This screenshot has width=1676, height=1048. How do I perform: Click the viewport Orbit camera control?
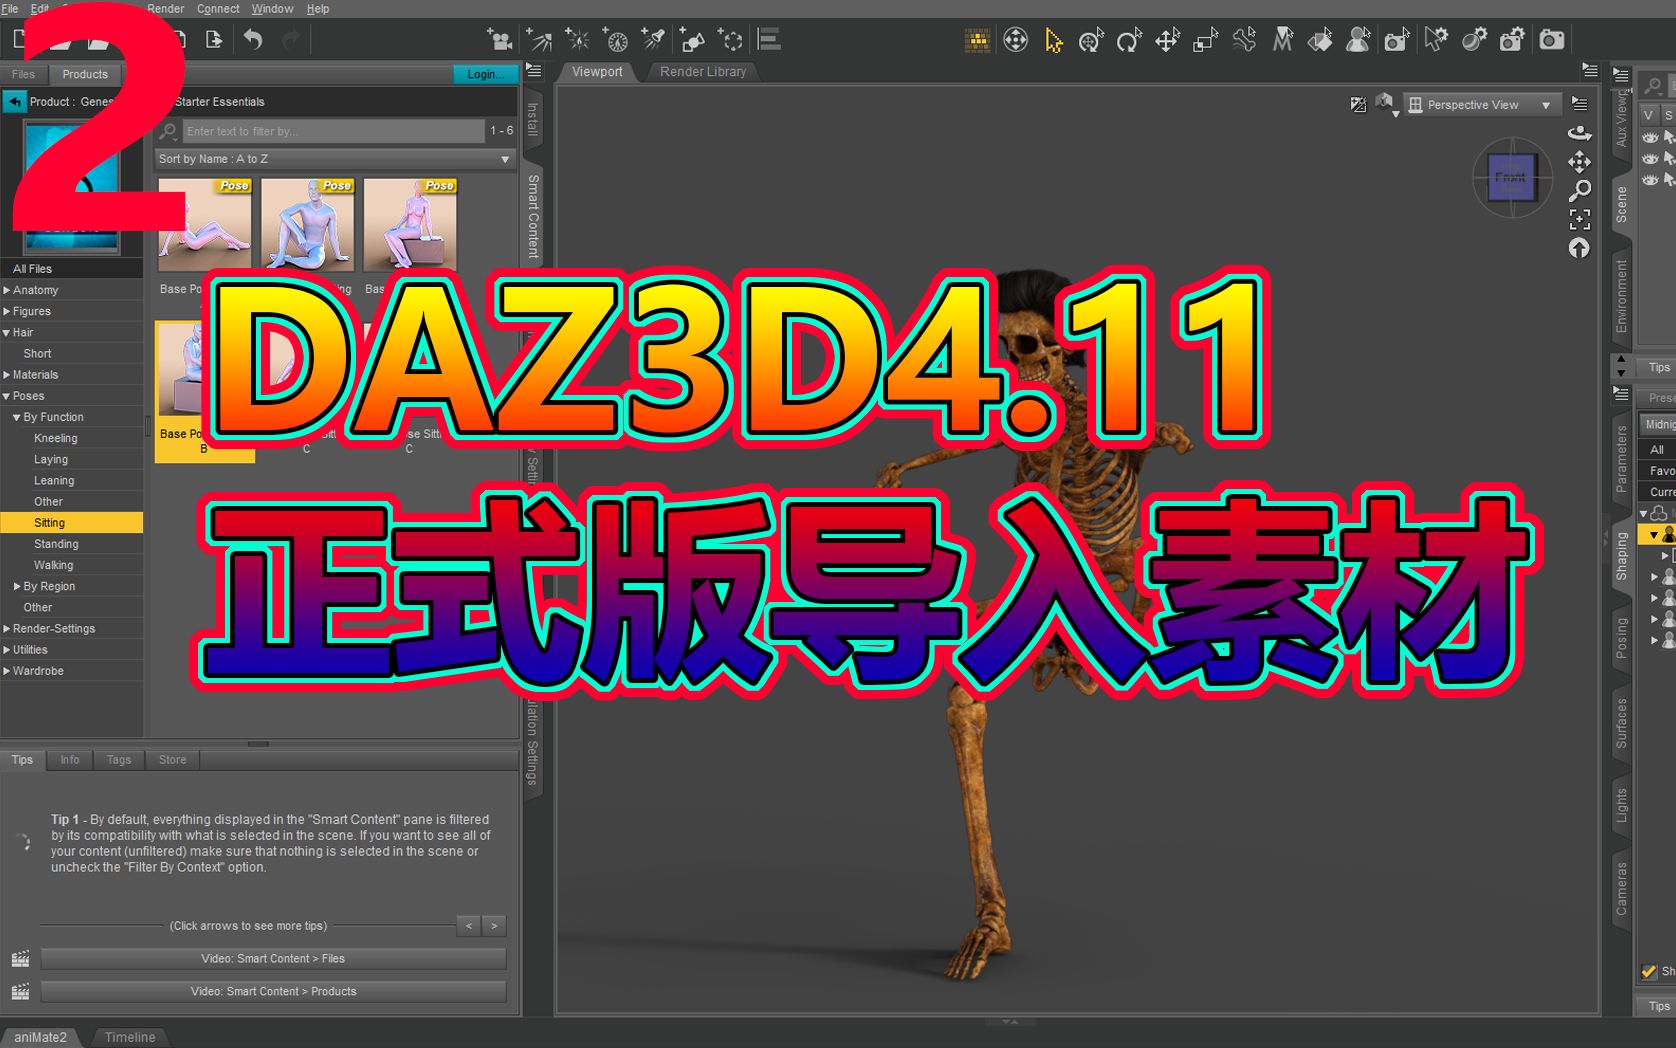[x=1579, y=133]
